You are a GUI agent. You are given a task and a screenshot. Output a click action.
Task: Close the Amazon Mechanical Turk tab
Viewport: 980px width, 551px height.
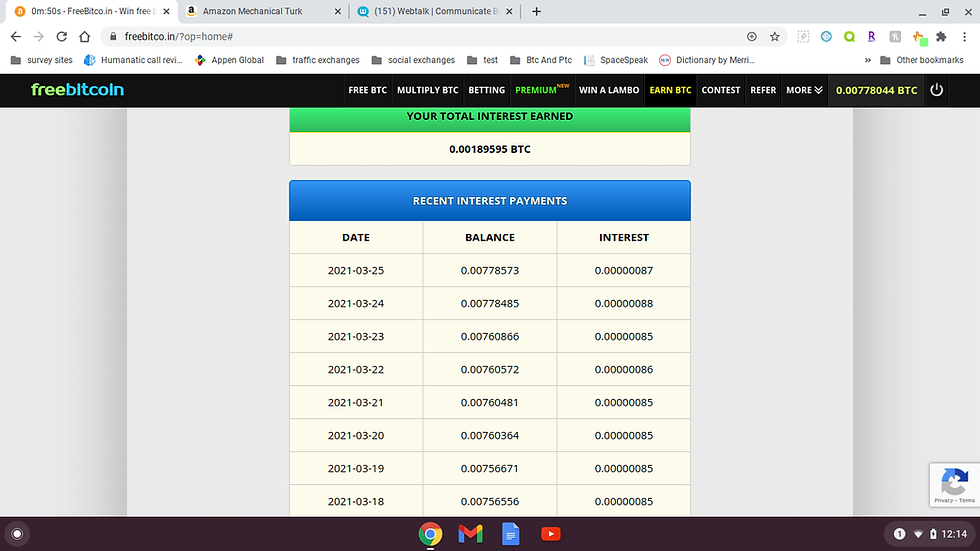pyautogui.click(x=338, y=11)
